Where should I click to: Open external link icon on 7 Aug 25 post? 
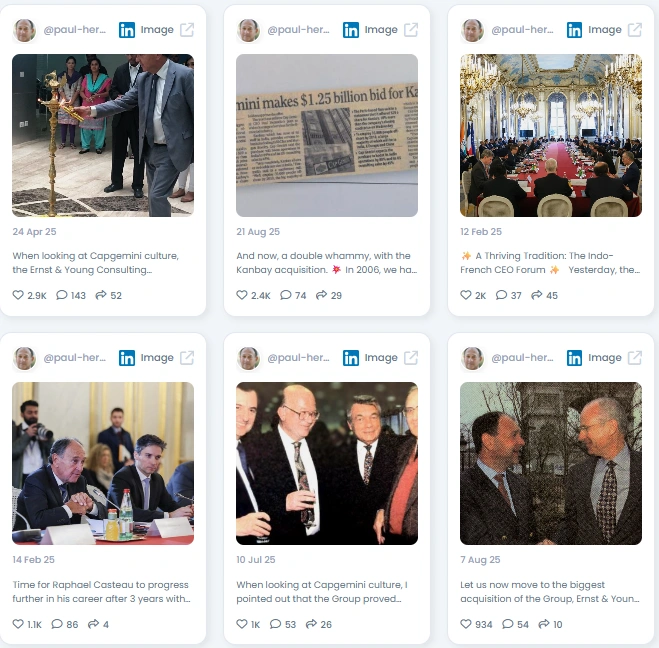point(635,358)
